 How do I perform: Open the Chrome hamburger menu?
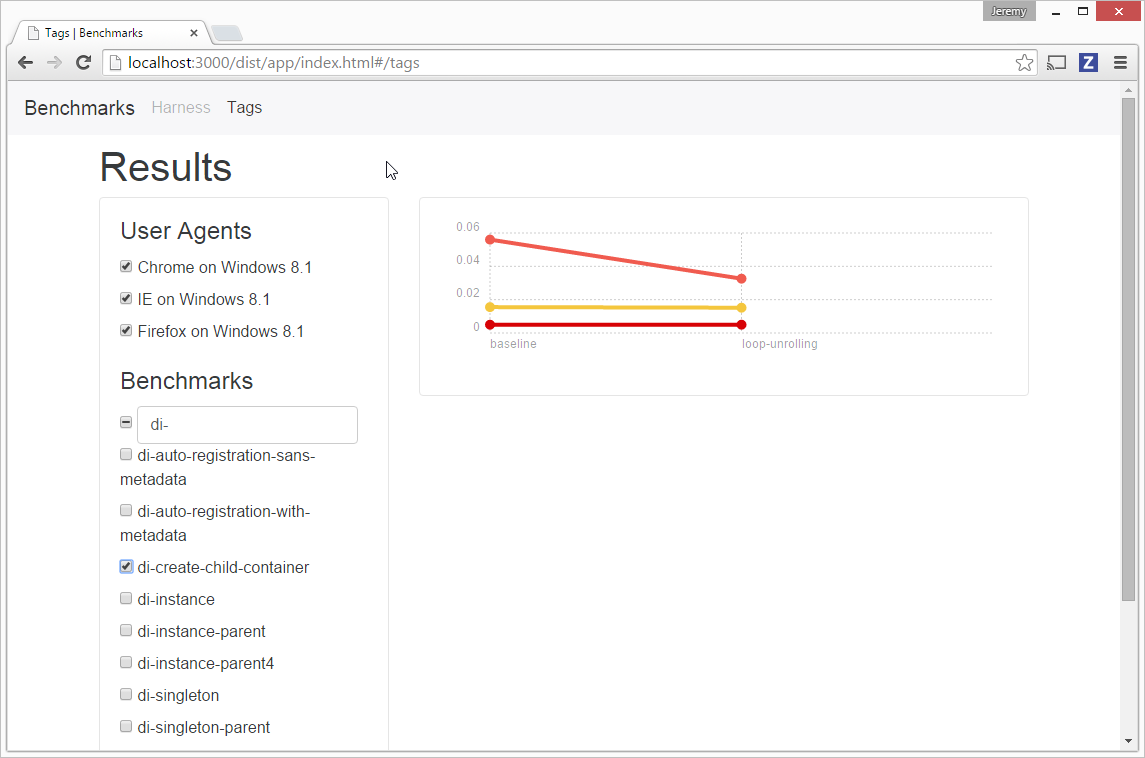(1120, 63)
